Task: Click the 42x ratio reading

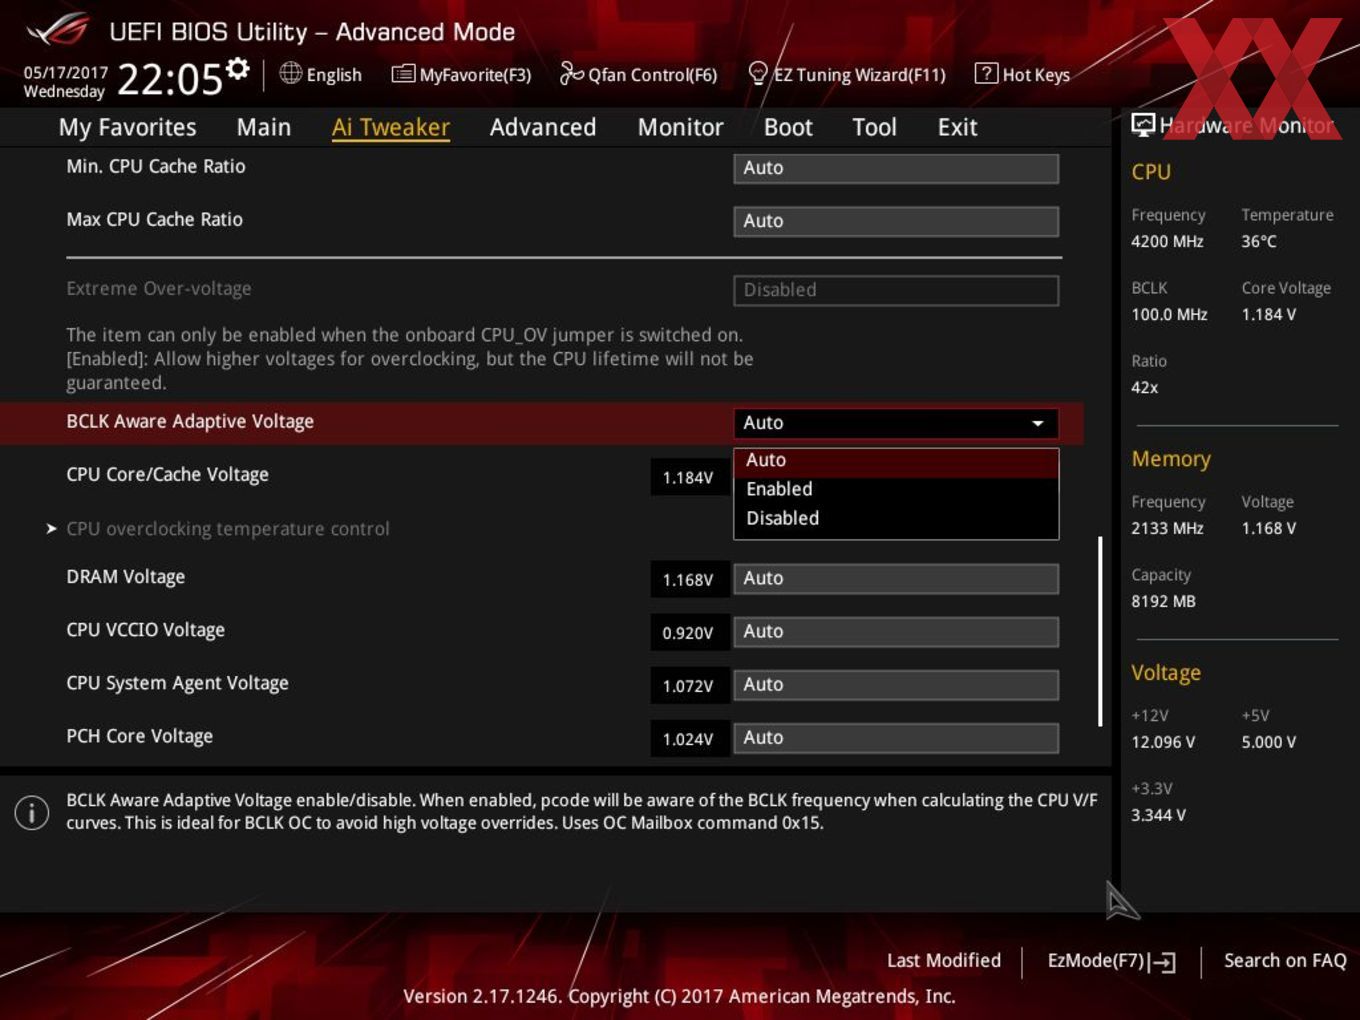Action: [x=1145, y=387]
